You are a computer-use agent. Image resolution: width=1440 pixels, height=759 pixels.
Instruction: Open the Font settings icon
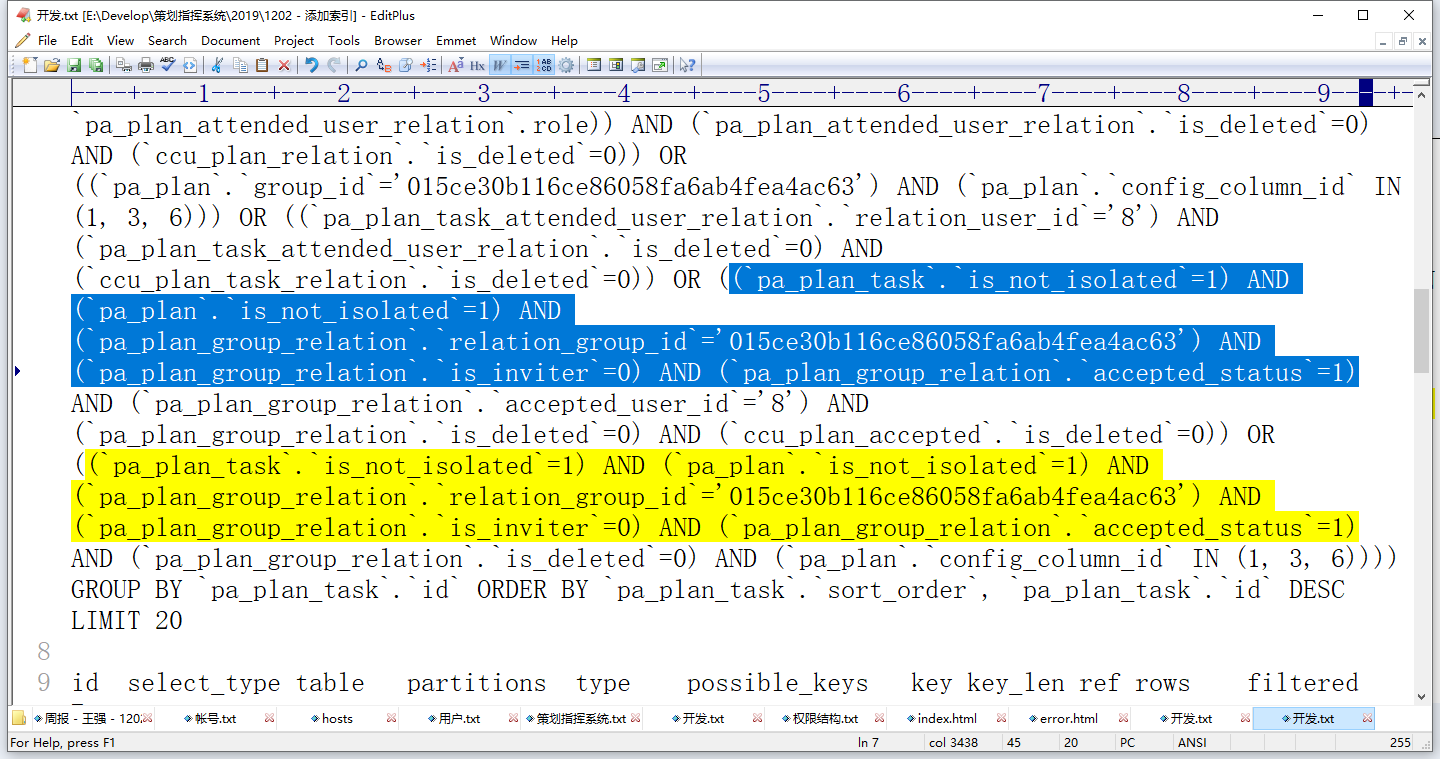tap(456, 65)
